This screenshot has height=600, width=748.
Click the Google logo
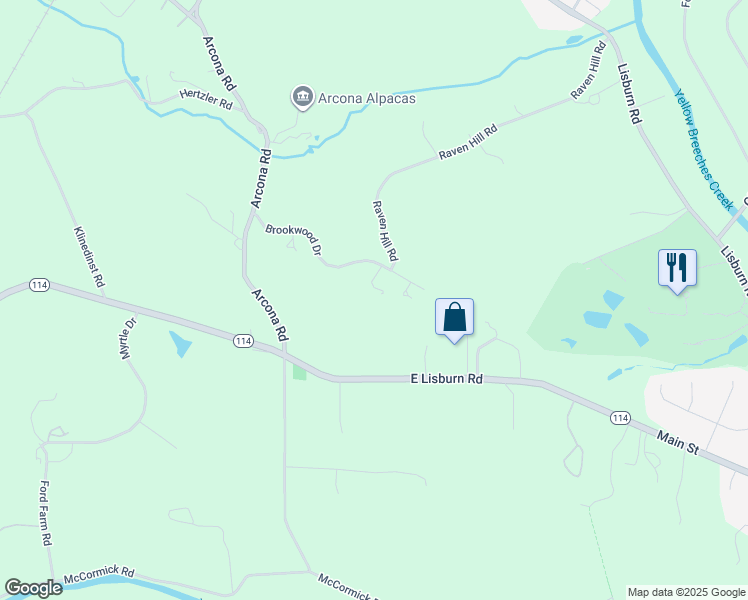pos(33,588)
